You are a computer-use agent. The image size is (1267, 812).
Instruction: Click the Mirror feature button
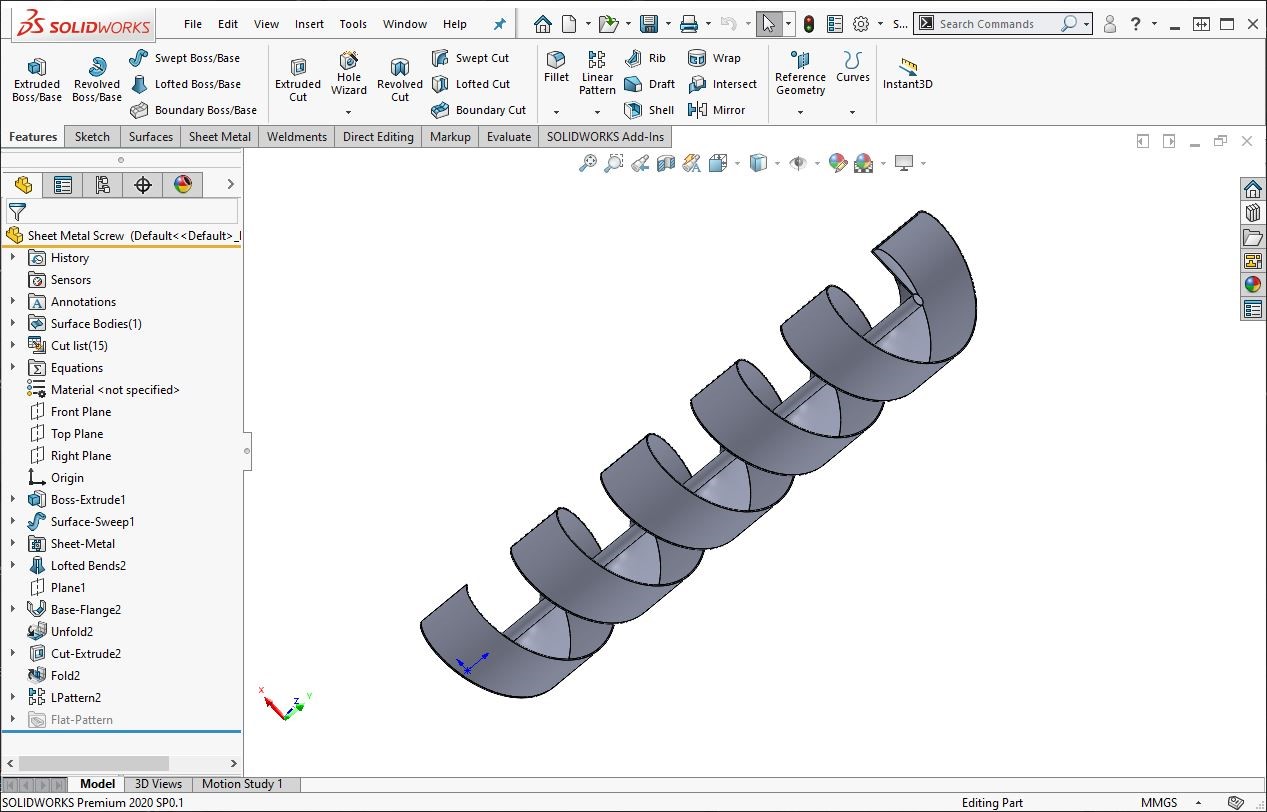[x=717, y=110]
